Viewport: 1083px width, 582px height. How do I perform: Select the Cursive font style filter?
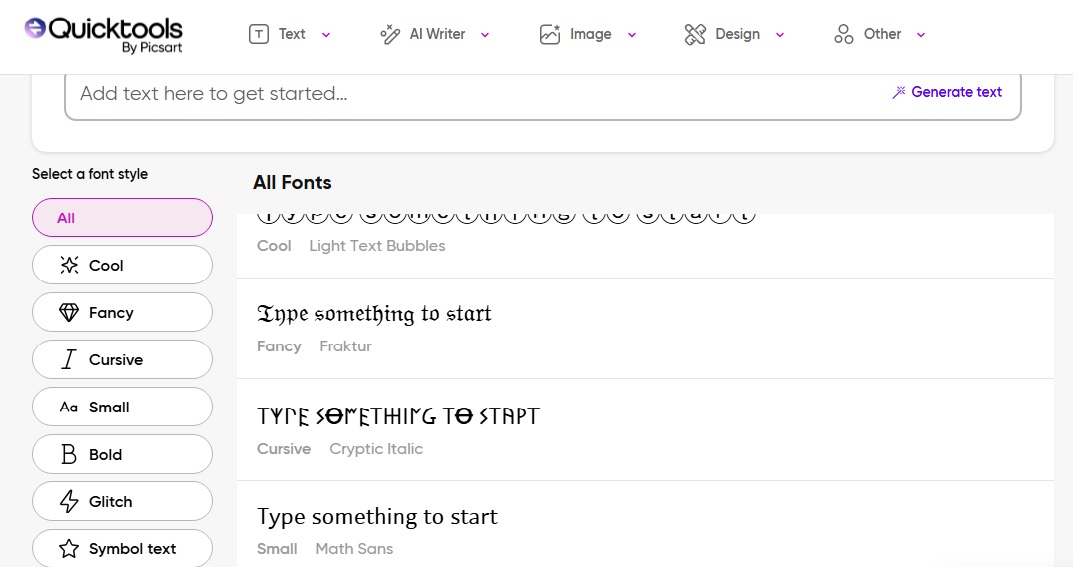coord(122,360)
